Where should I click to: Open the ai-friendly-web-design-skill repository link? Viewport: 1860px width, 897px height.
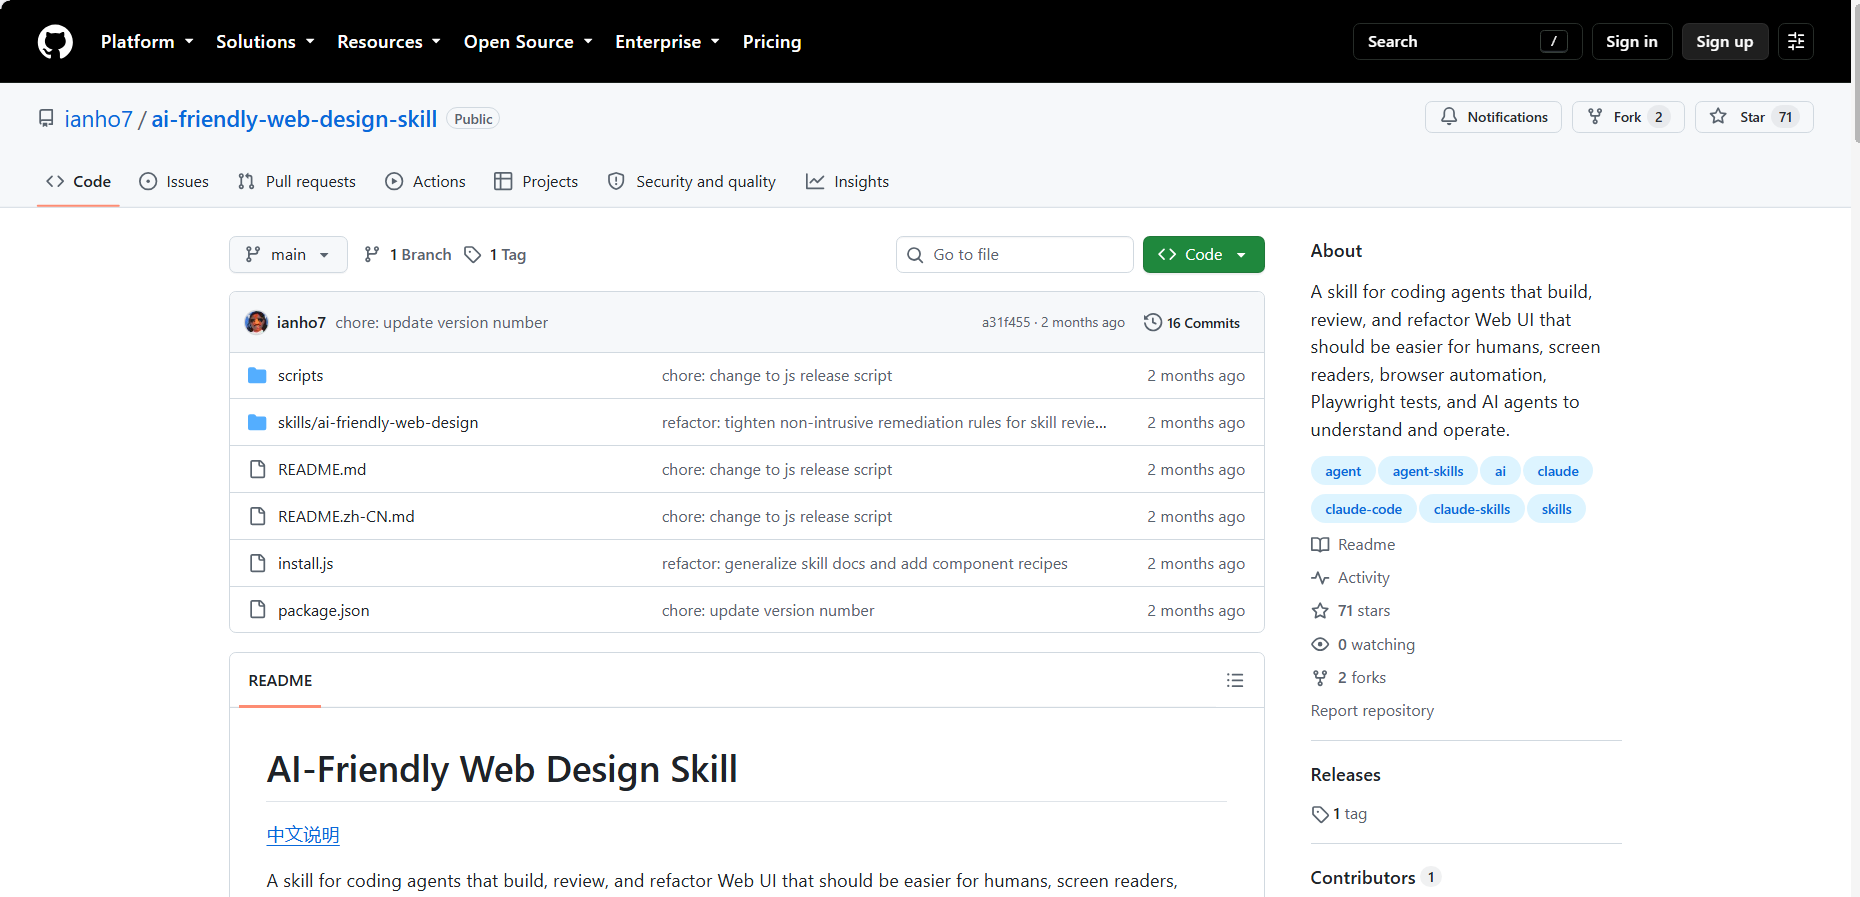click(294, 119)
